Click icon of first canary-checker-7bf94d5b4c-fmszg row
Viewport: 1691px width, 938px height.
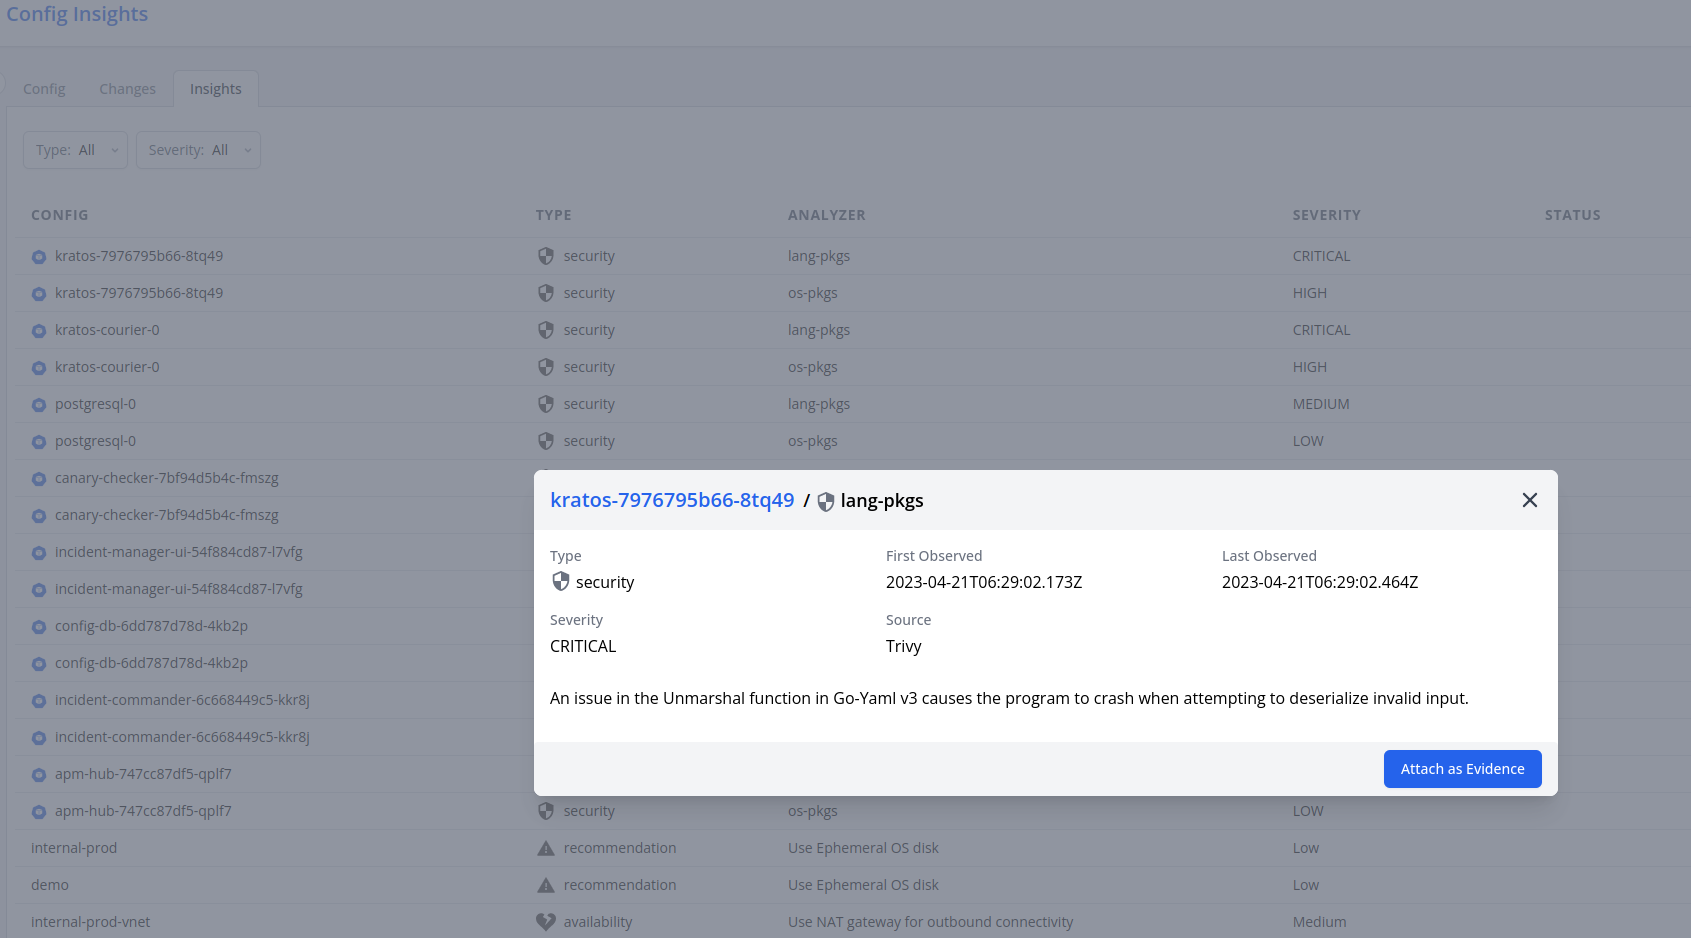tap(39, 479)
